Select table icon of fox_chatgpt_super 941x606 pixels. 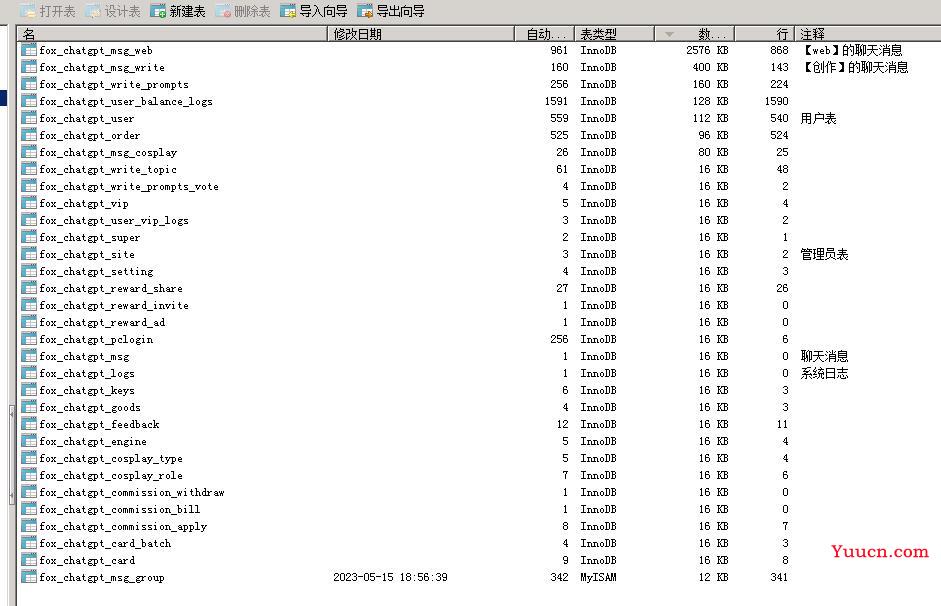[x=29, y=237]
